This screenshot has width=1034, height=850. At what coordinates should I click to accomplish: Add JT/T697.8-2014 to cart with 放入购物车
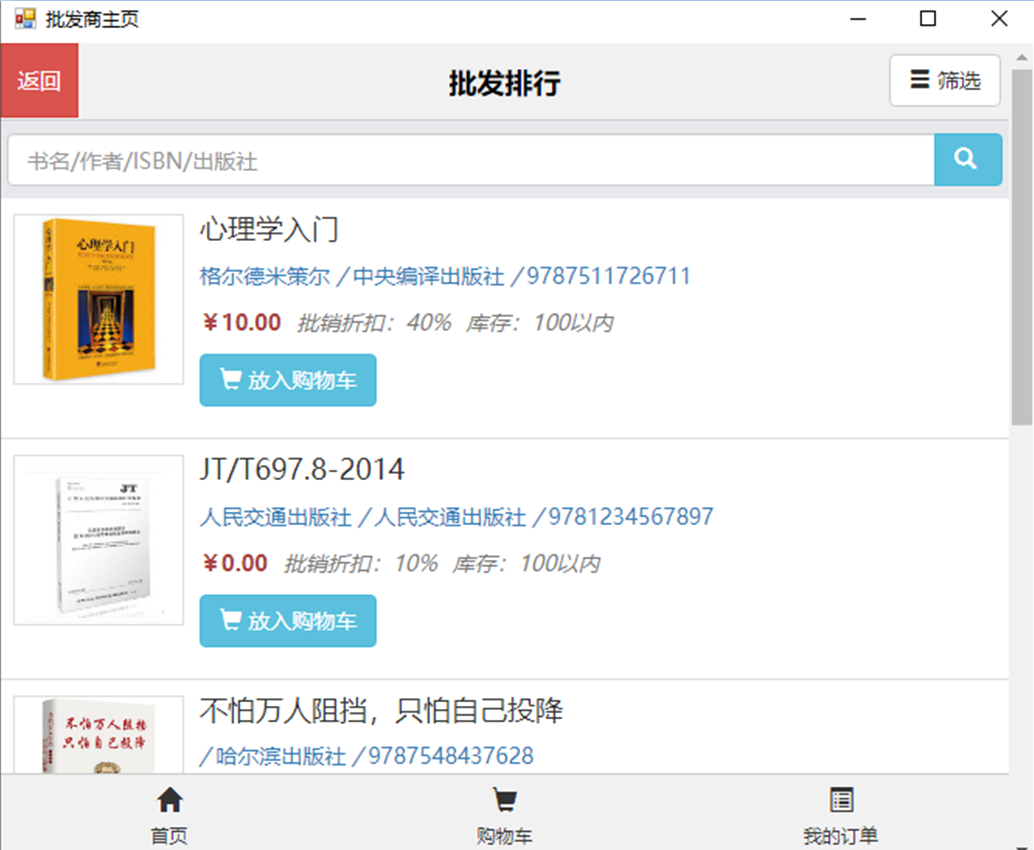(x=288, y=621)
